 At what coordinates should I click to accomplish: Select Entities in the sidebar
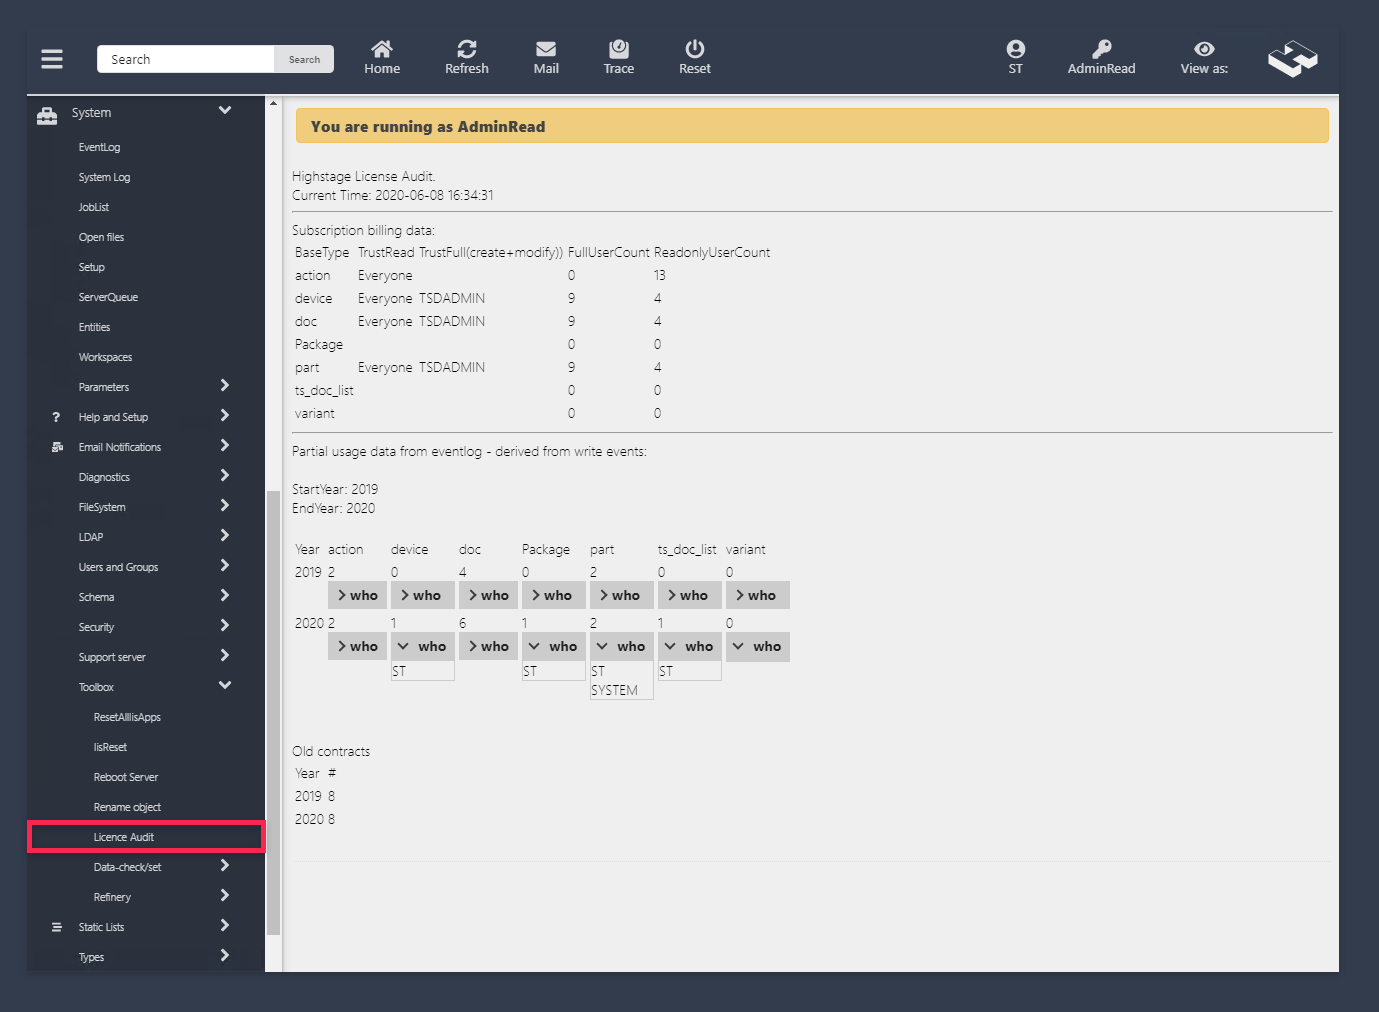94,327
